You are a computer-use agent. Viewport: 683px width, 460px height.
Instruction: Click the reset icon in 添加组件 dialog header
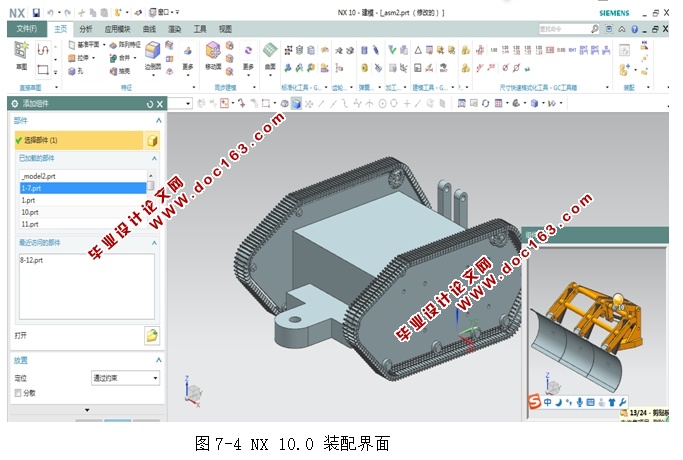tap(149, 104)
